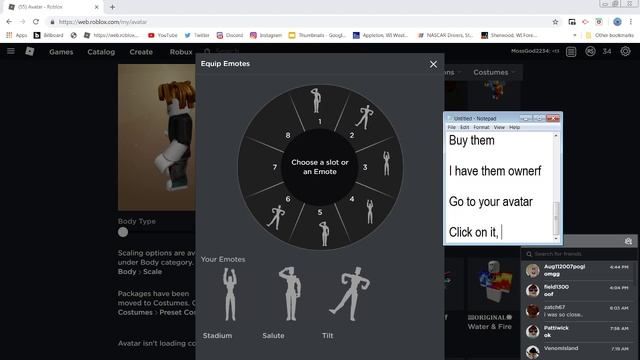Screen dimensions: 640x360
Task: Open a new Chrome tab
Action: pyautogui.click(x=112, y=7)
